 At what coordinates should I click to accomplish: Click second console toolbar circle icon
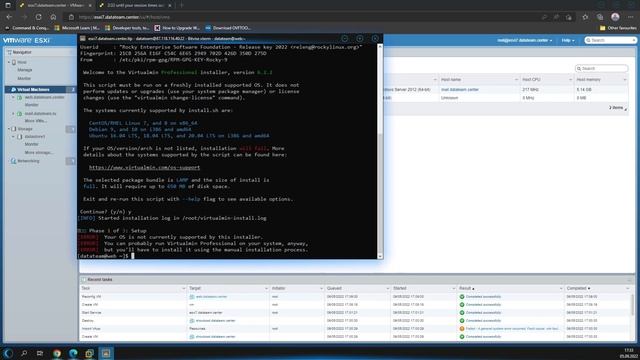click(360, 38)
